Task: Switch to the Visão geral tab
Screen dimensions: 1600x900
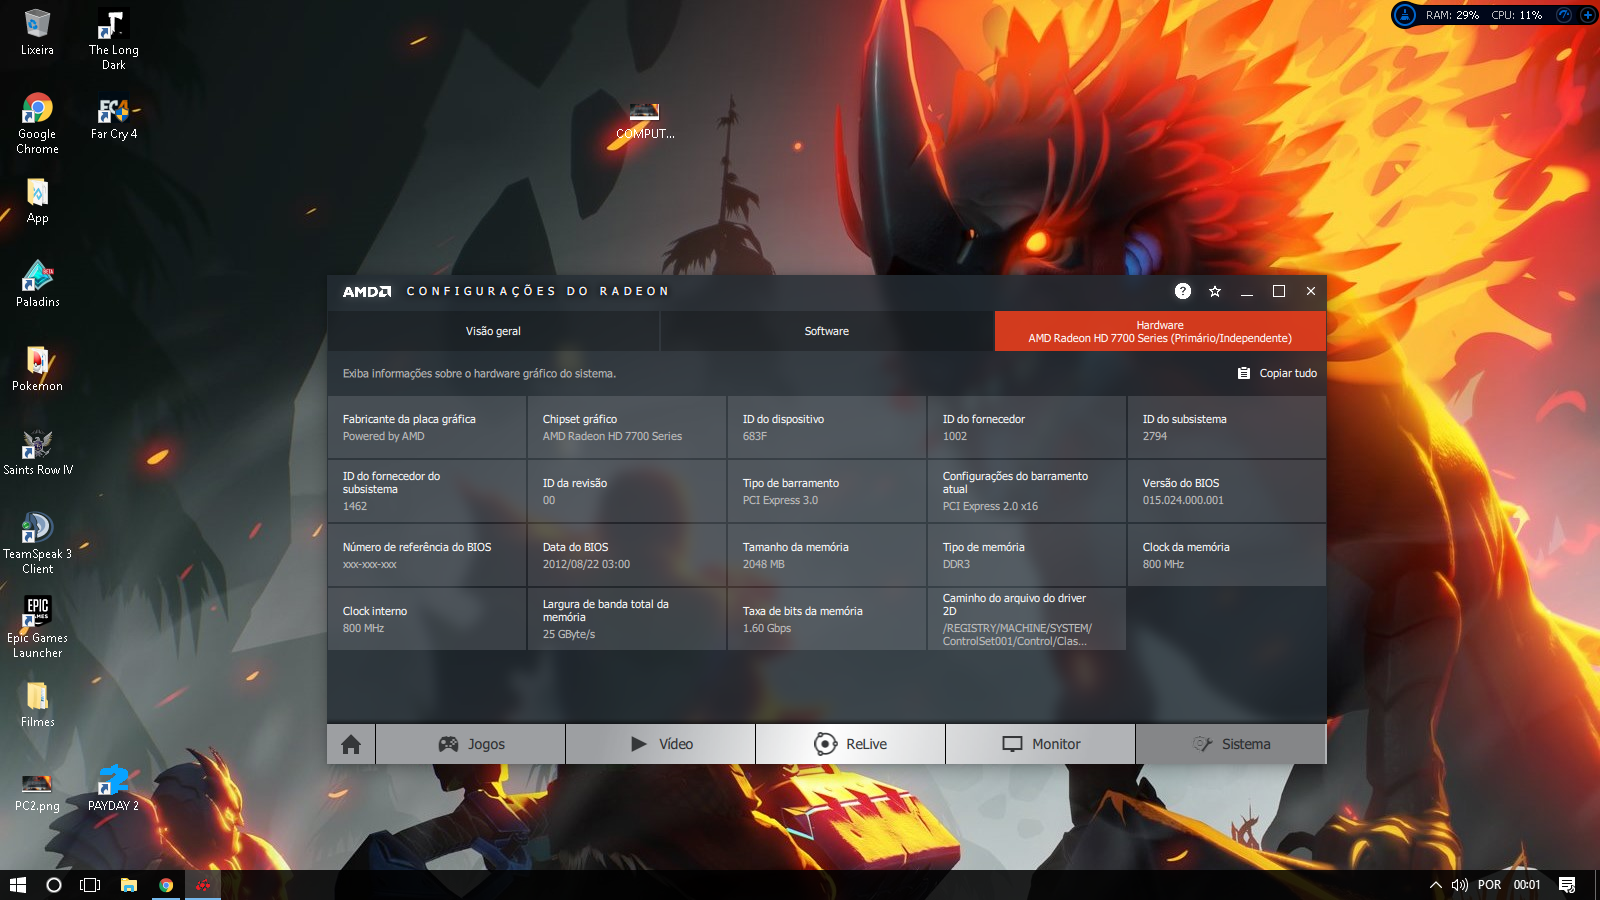Action: coord(493,331)
